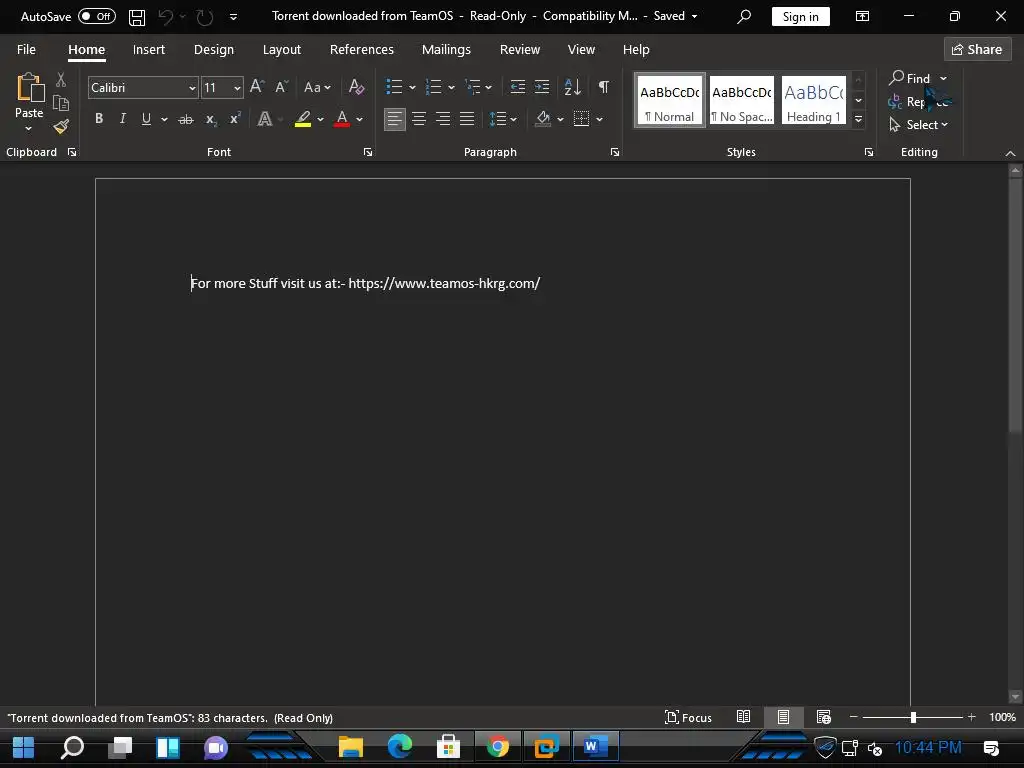Switch to the References tab
The width and height of the screenshot is (1024, 768).
click(x=362, y=50)
